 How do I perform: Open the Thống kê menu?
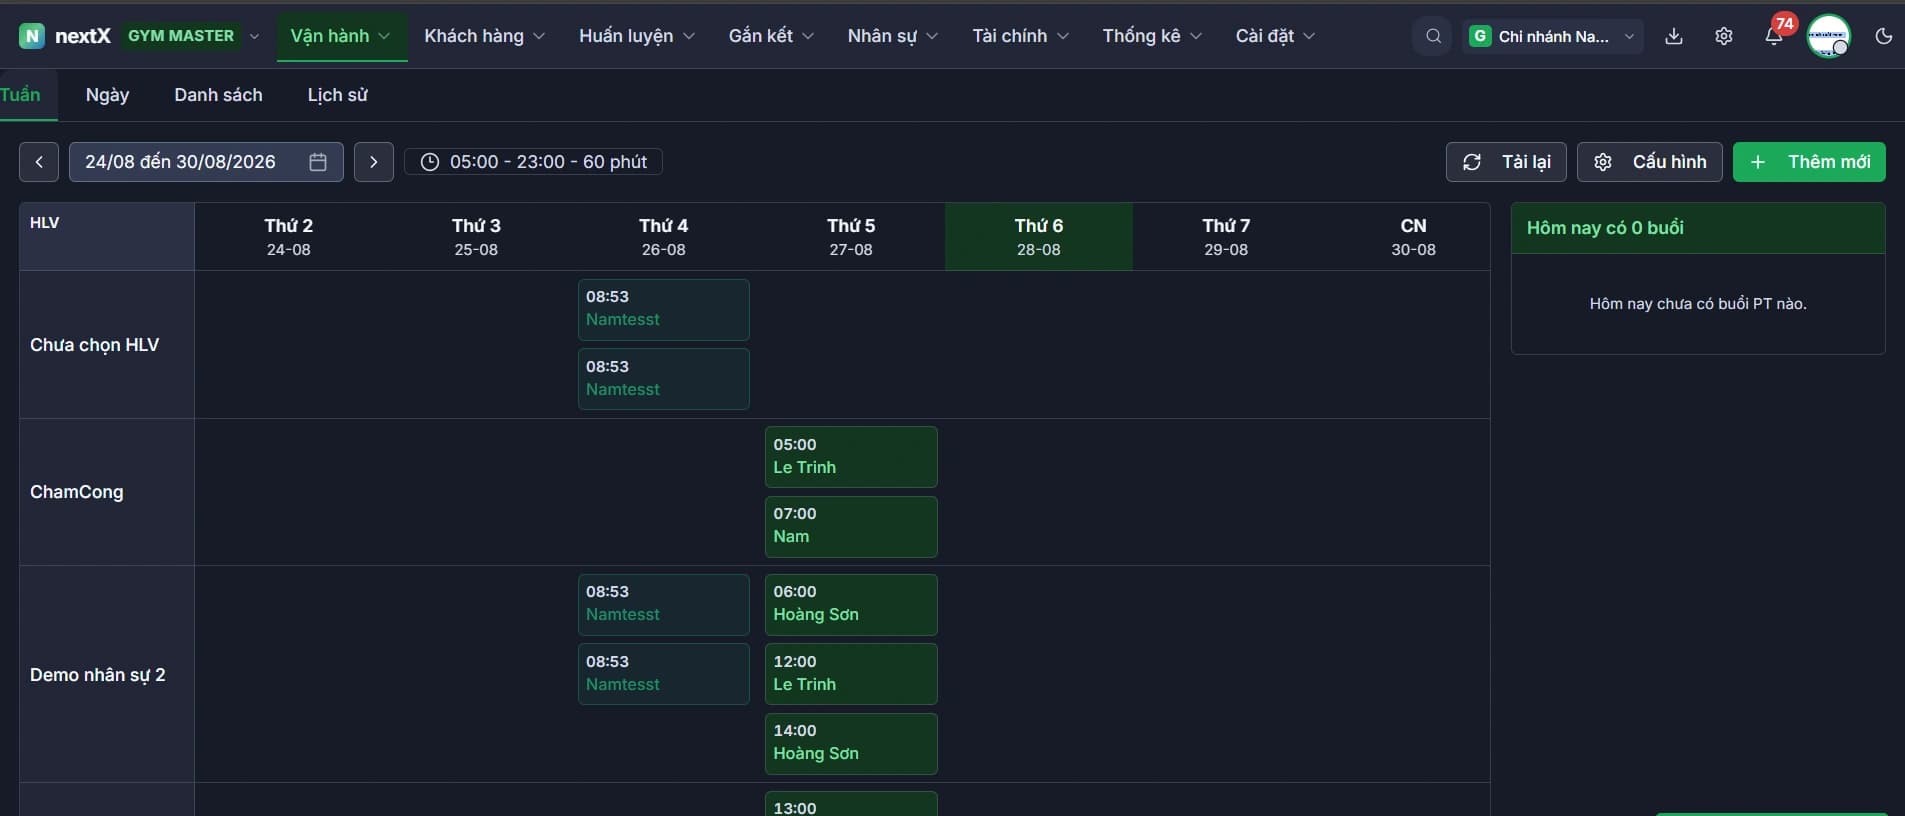1152,36
